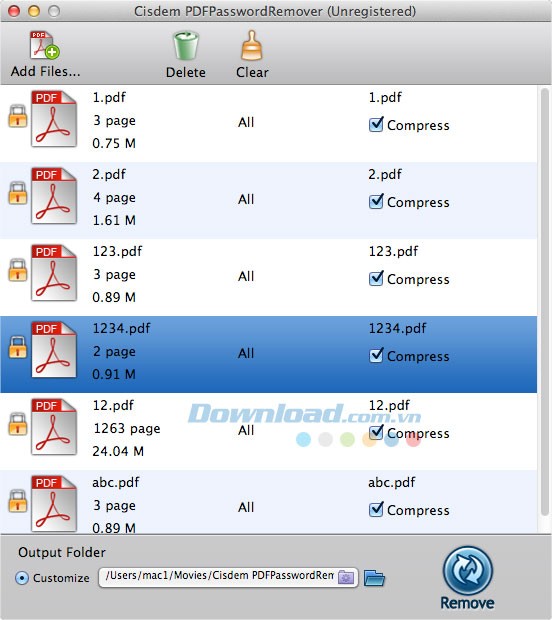This screenshot has width=552, height=620.
Task: Click the yellow minimize window button
Action: (x=34, y=11)
